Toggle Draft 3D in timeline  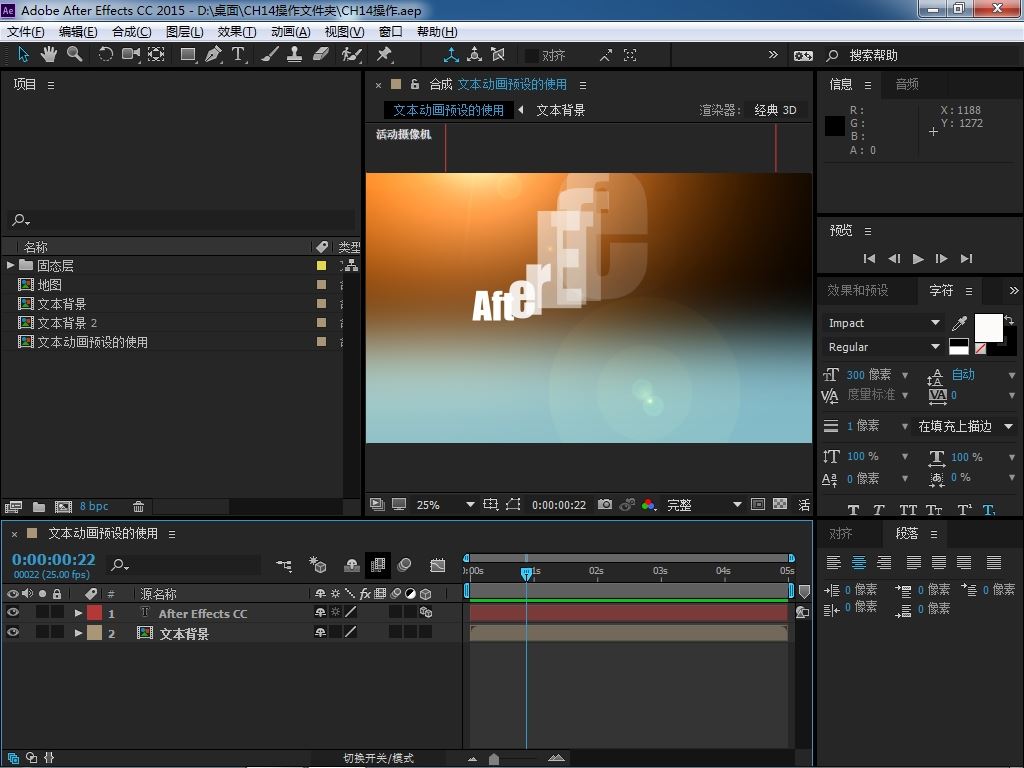pyautogui.click(x=318, y=566)
